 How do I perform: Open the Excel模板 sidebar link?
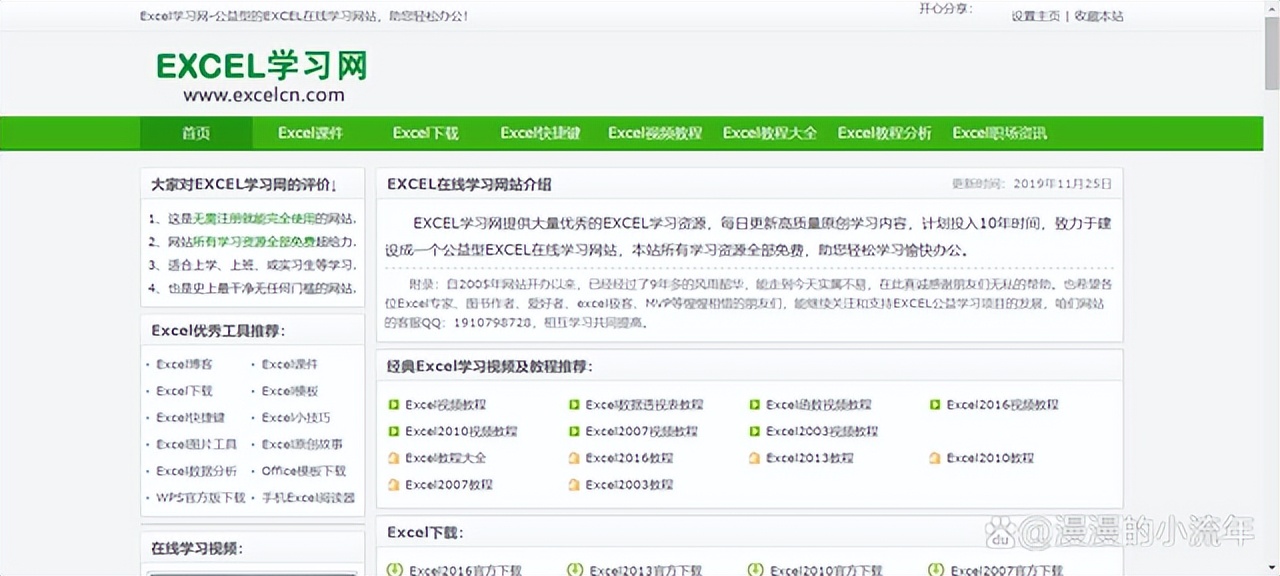[x=290, y=391]
